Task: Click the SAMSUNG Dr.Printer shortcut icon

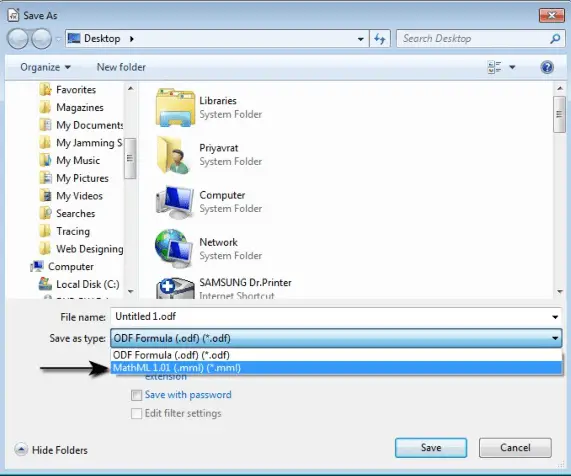Action: 175,288
